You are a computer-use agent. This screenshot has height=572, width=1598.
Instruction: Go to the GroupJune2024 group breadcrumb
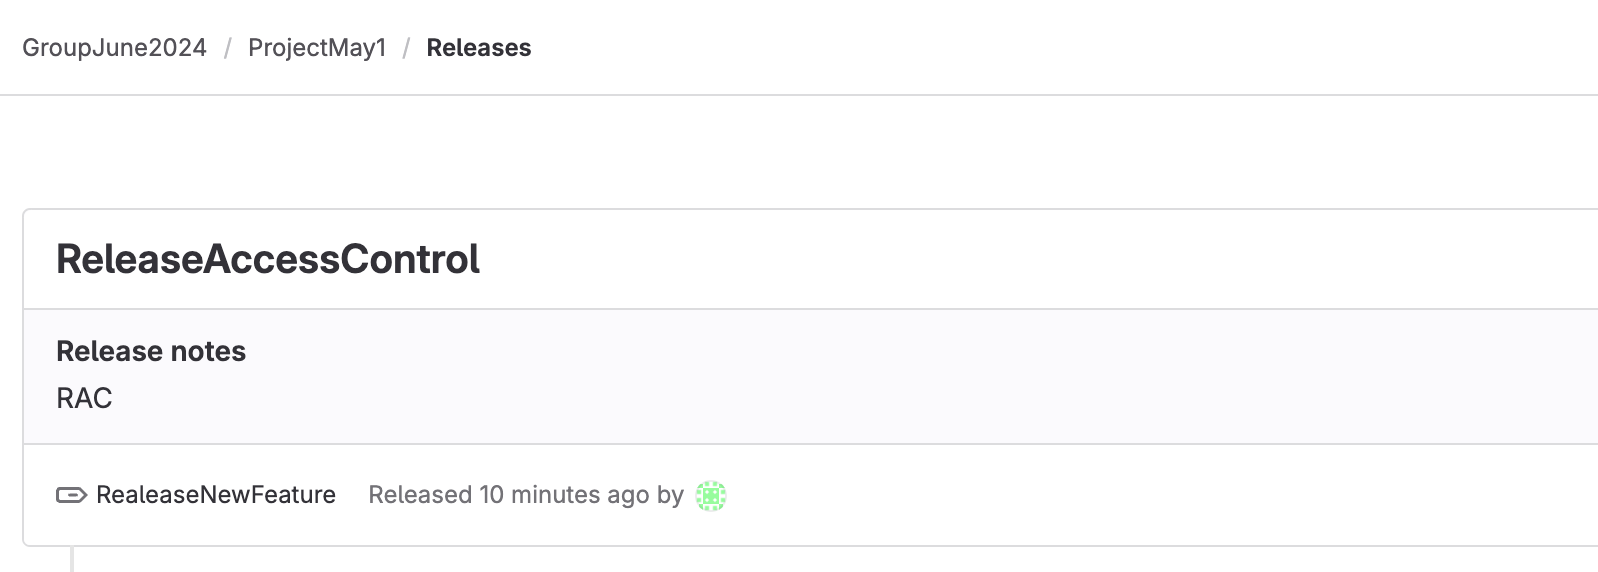(114, 48)
